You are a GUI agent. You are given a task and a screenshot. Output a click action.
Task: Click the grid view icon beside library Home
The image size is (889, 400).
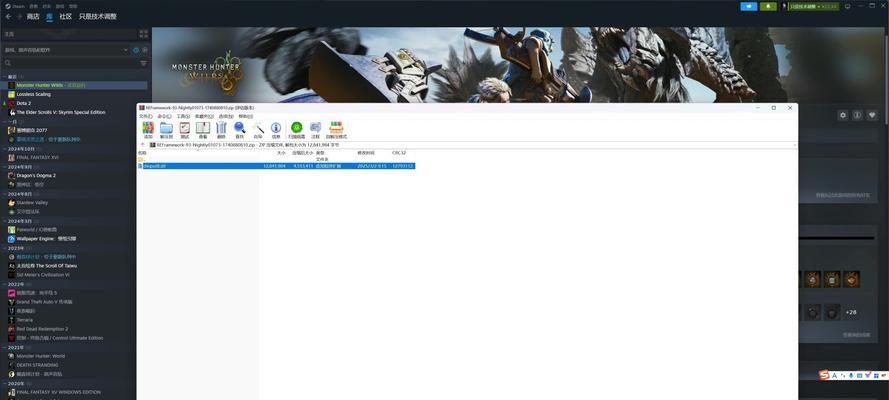coord(143,34)
